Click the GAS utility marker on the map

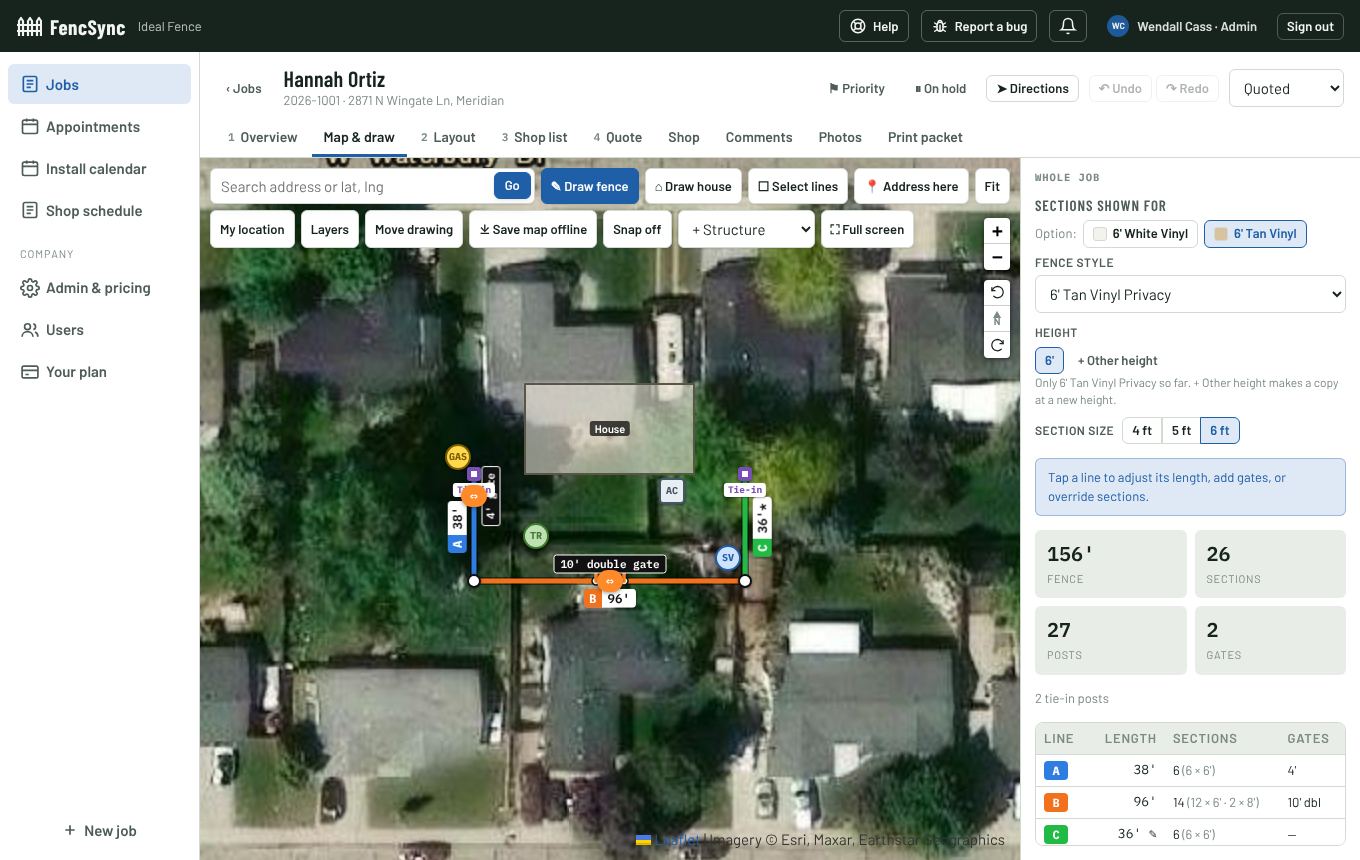457,457
